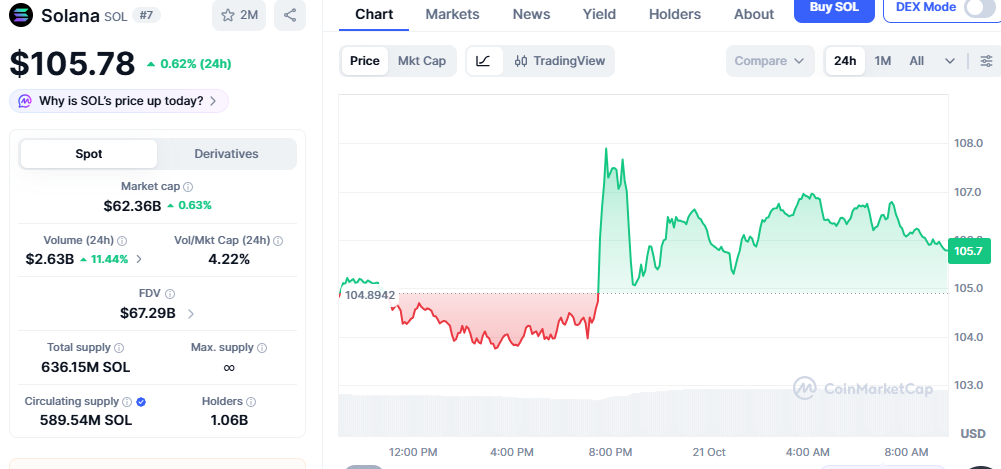Image resolution: width=1001 pixels, height=469 pixels.
Task: Expand more time range options chevron
Action: [950, 61]
